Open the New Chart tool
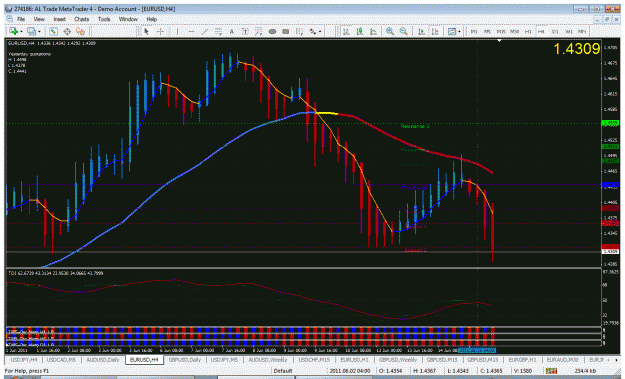The height and width of the screenshot is (379, 625). point(13,31)
